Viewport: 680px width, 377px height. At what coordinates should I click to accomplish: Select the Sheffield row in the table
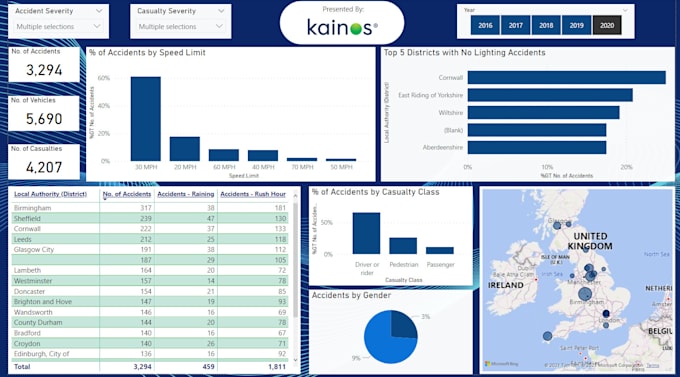[150, 218]
